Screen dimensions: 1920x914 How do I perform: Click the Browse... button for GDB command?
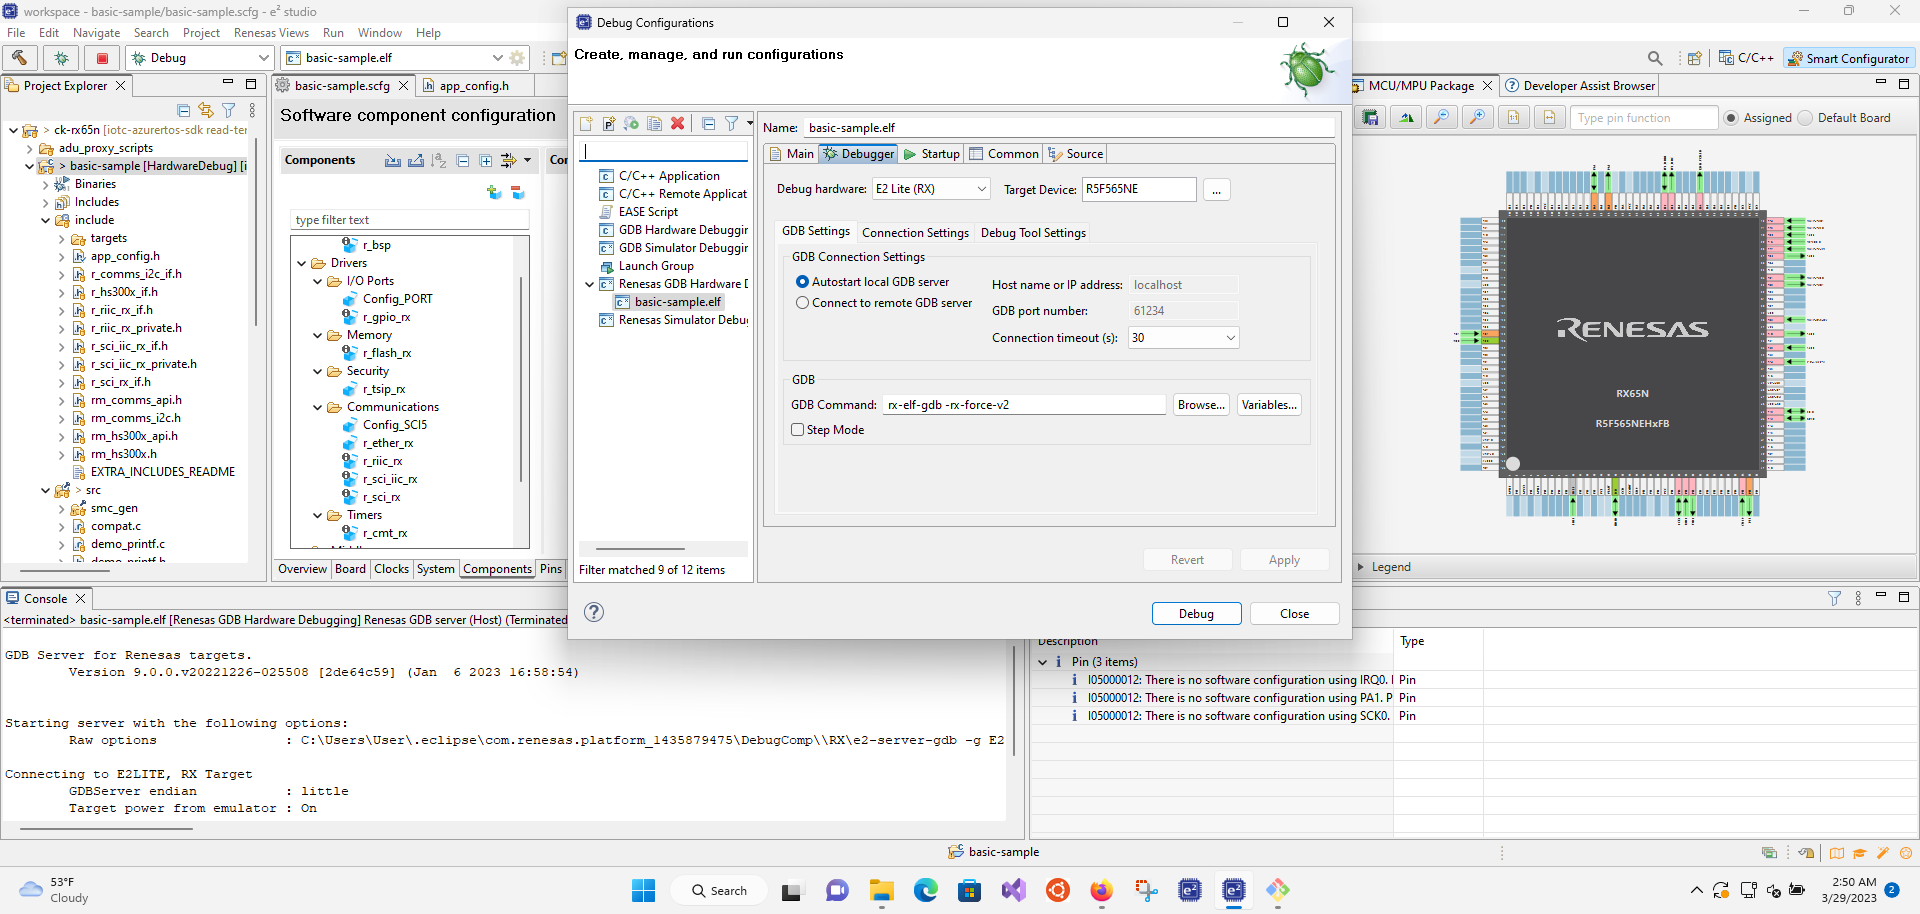click(1201, 405)
